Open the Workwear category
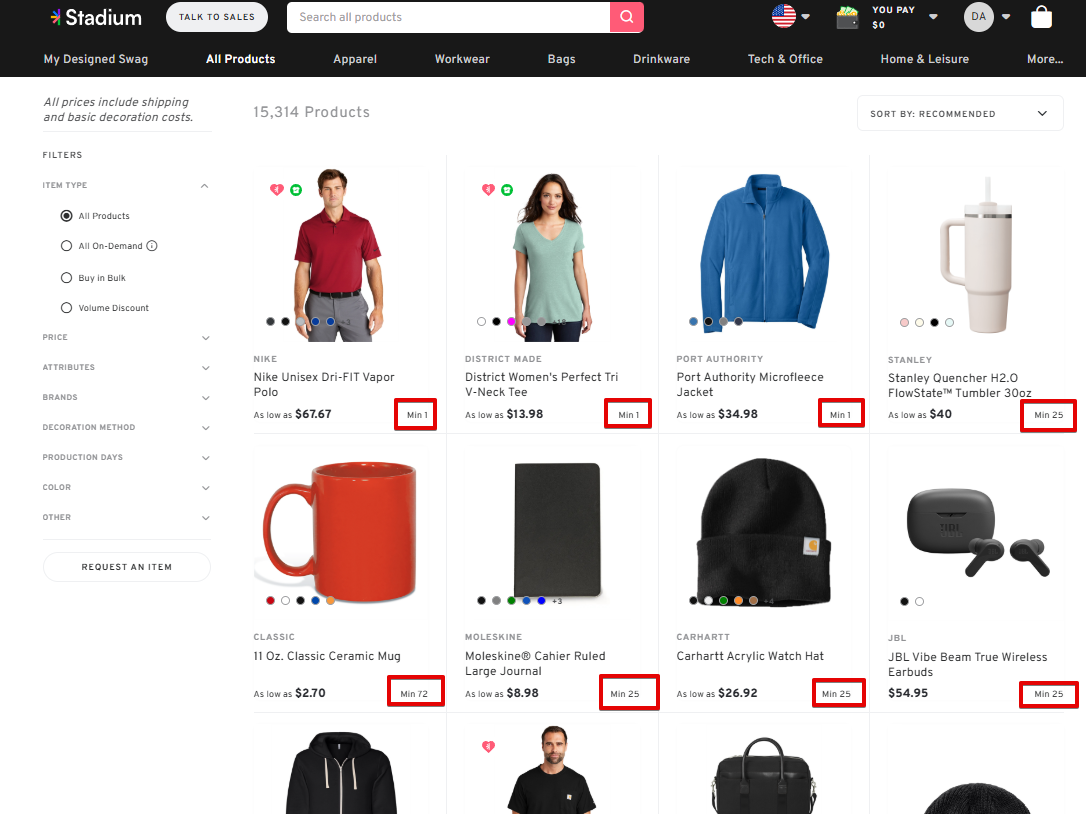The height and width of the screenshot is (814, 1086). pos(462,59)
